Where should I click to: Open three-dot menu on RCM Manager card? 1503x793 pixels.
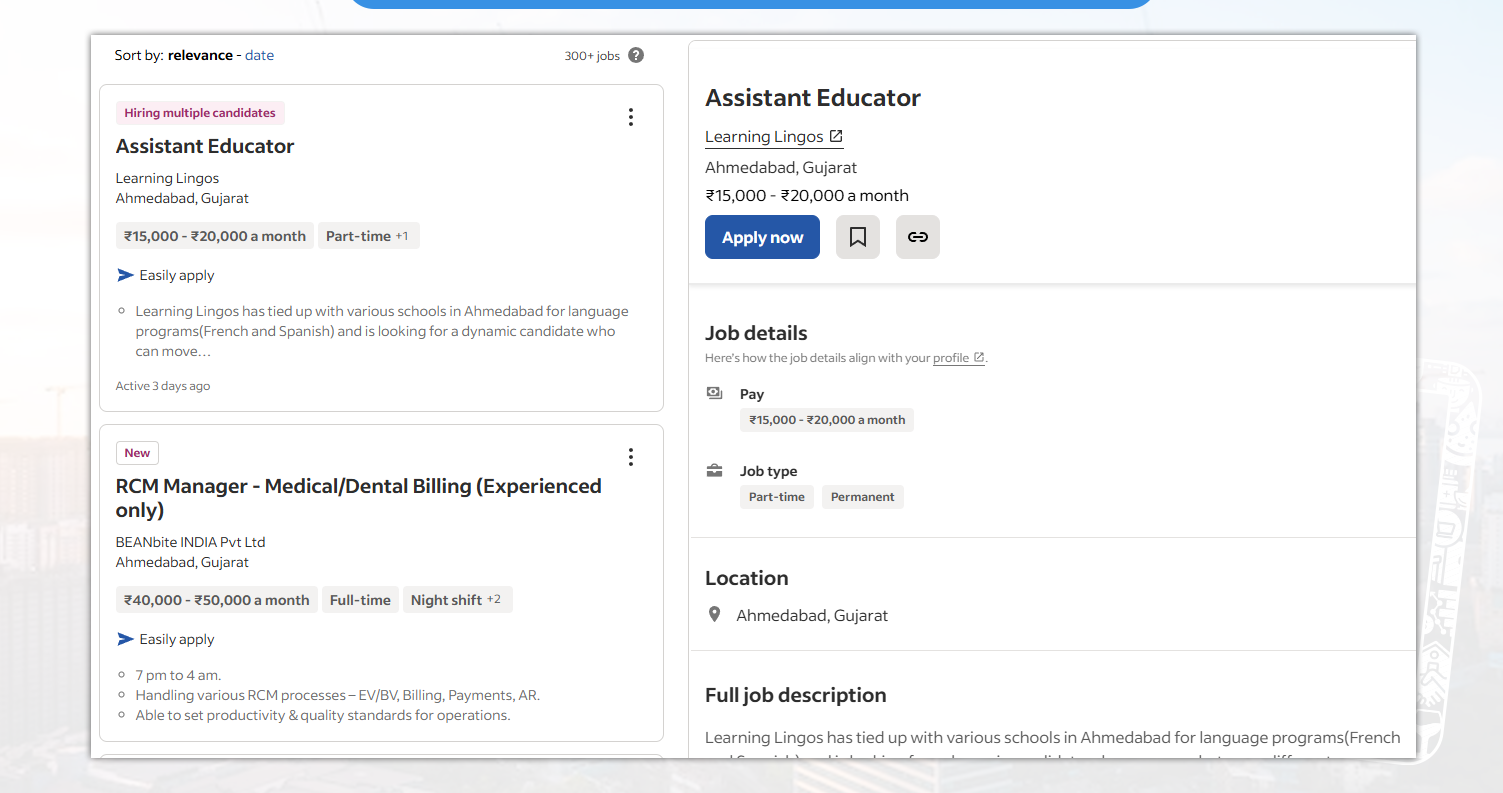630,457
